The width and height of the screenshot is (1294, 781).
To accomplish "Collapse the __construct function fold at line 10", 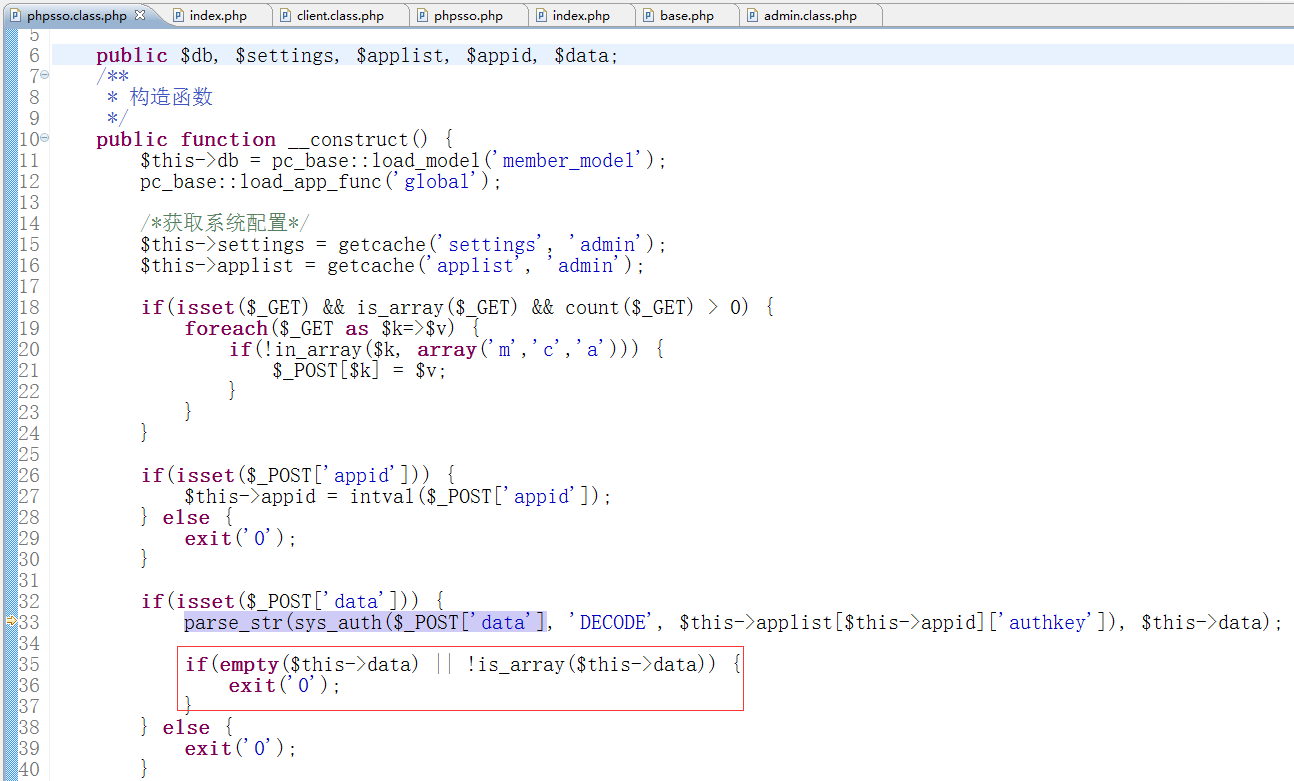I will pyautogui.click(x=45, y=139).
